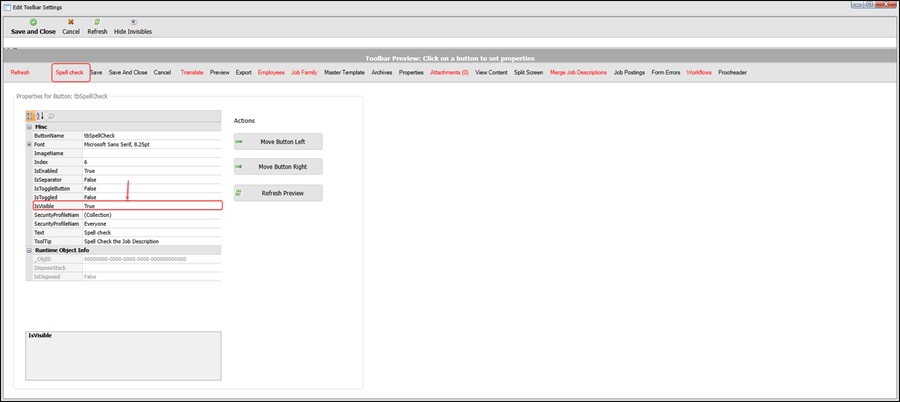Screen dimensions: 900x402
Task: Click the Font value Microsoft Sans Serif, 8.25pt
Action: 152,145
